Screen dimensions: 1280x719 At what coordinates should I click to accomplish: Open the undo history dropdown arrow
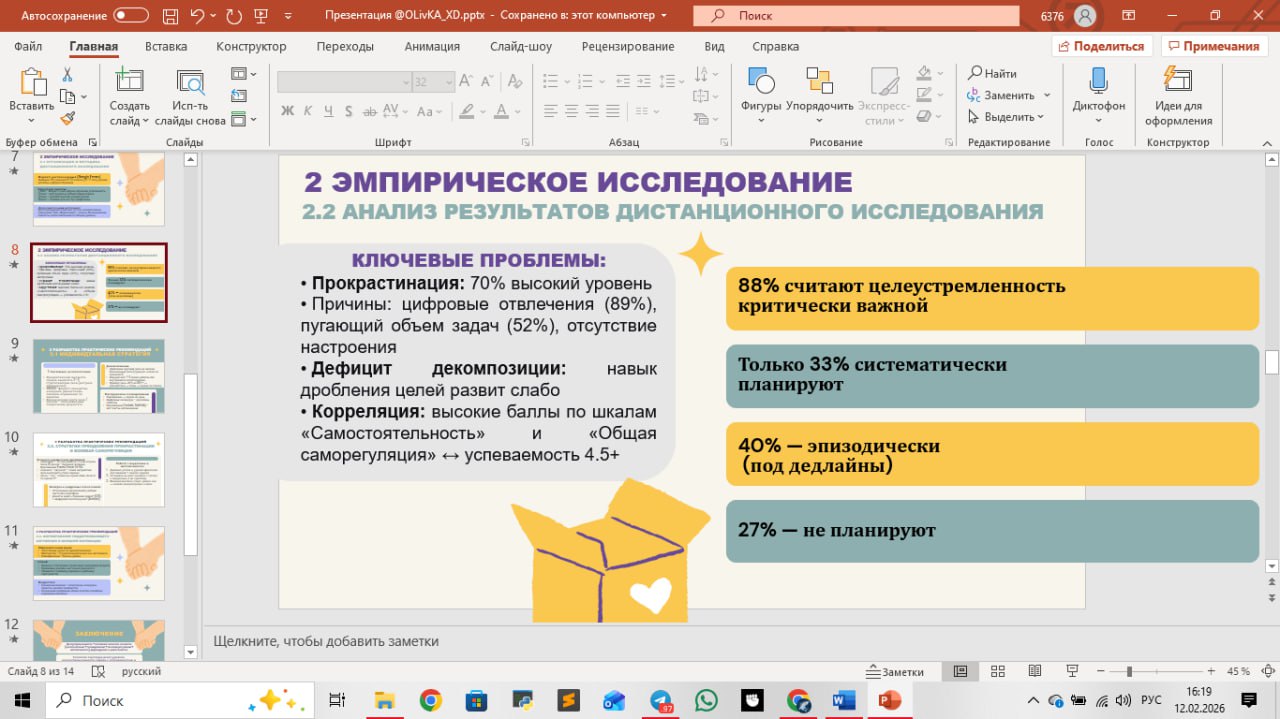(x=214, y=16)
